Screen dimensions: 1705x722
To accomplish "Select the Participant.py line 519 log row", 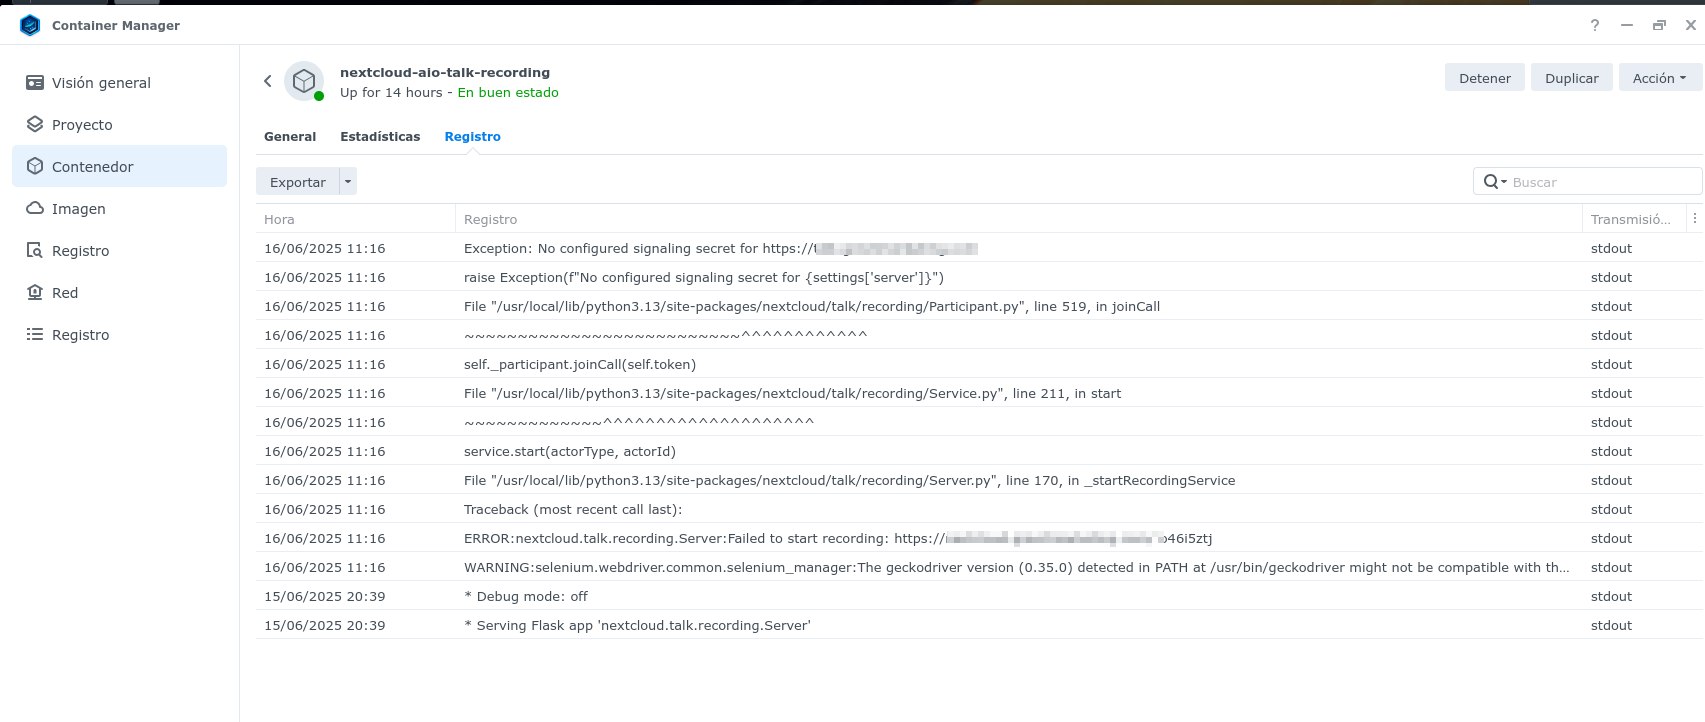I will pos(979,306).
